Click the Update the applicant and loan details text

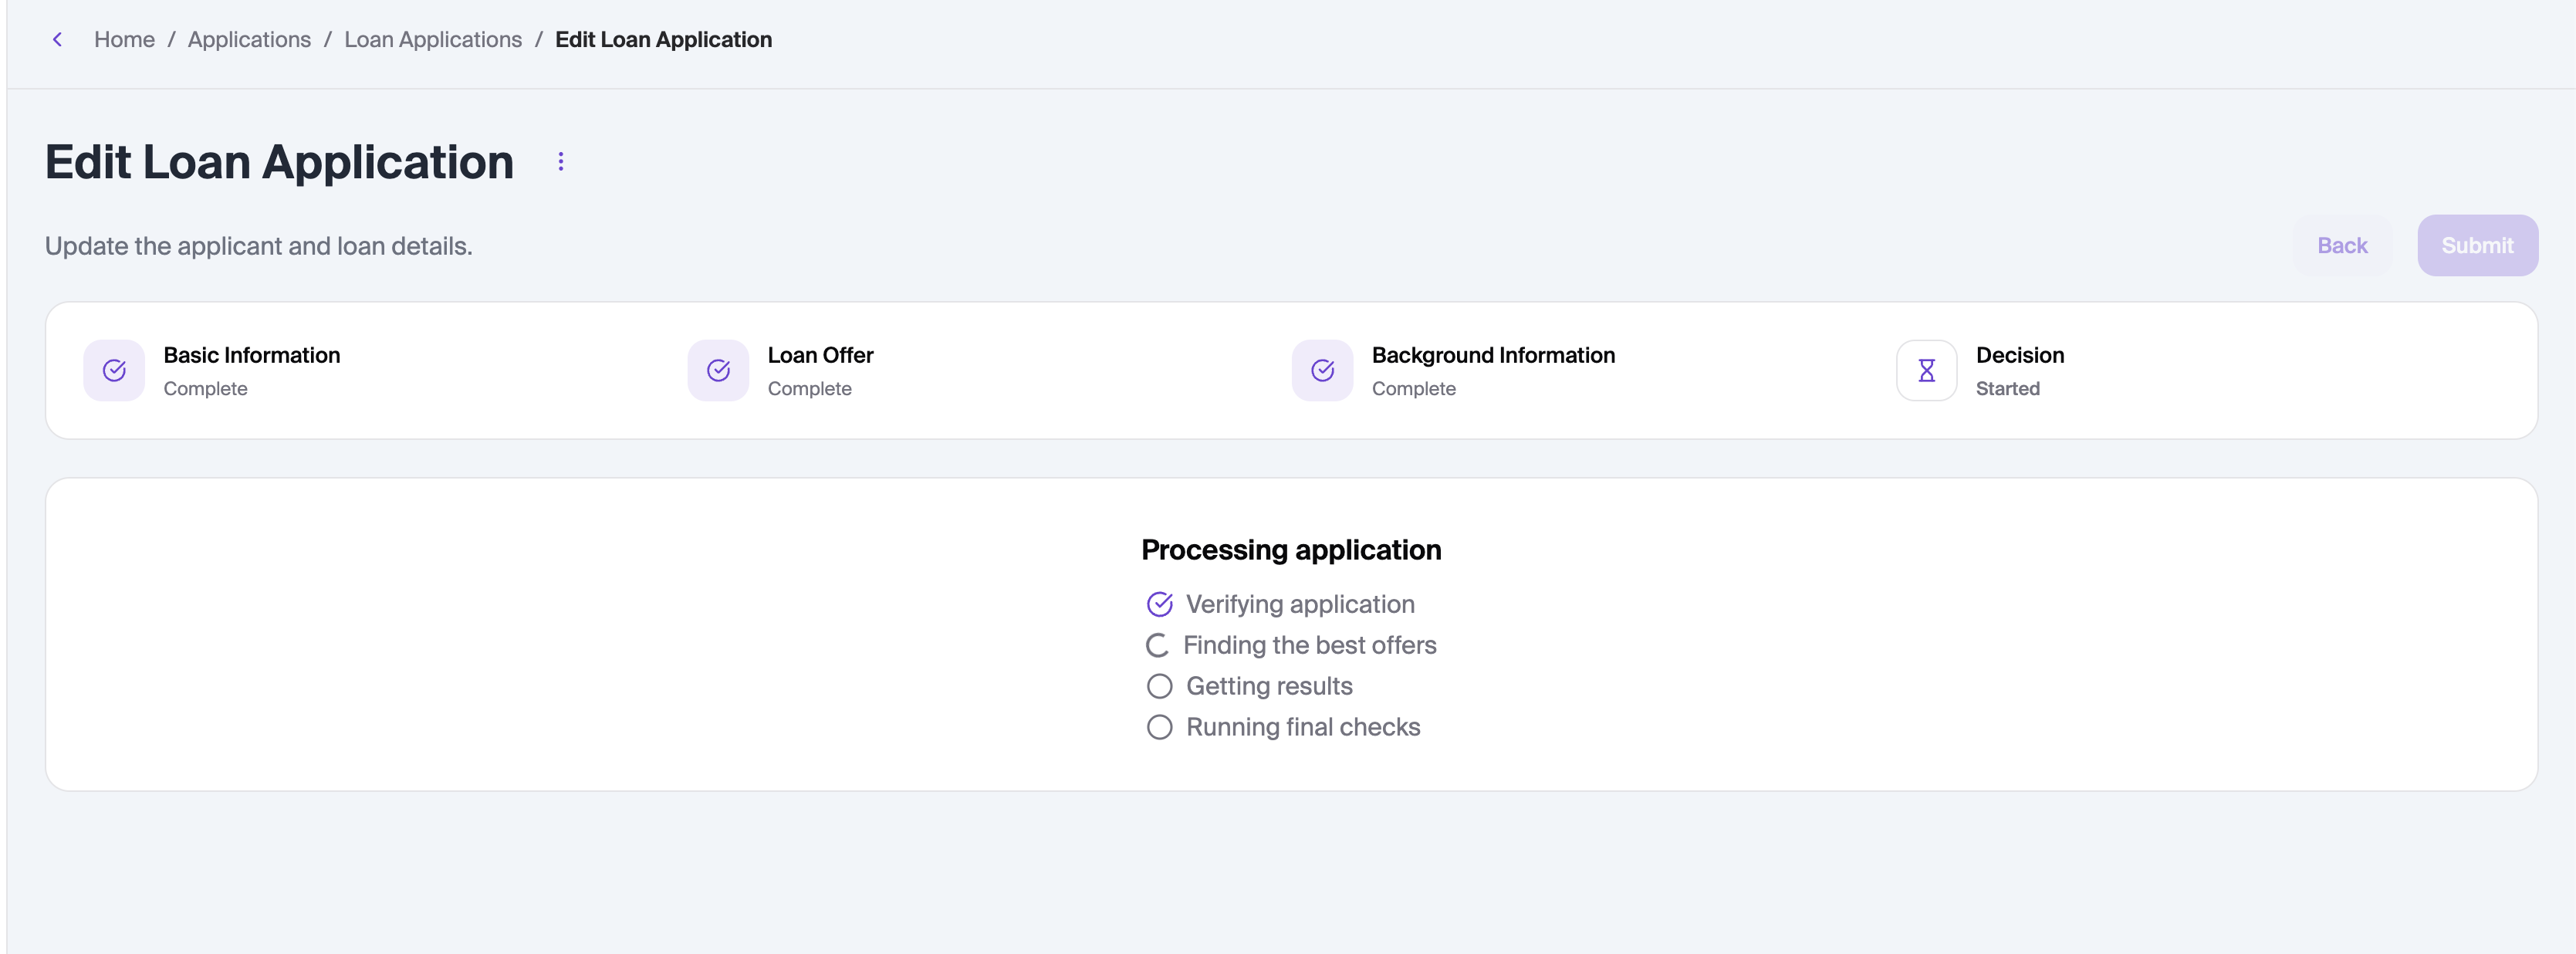[258, 246]
